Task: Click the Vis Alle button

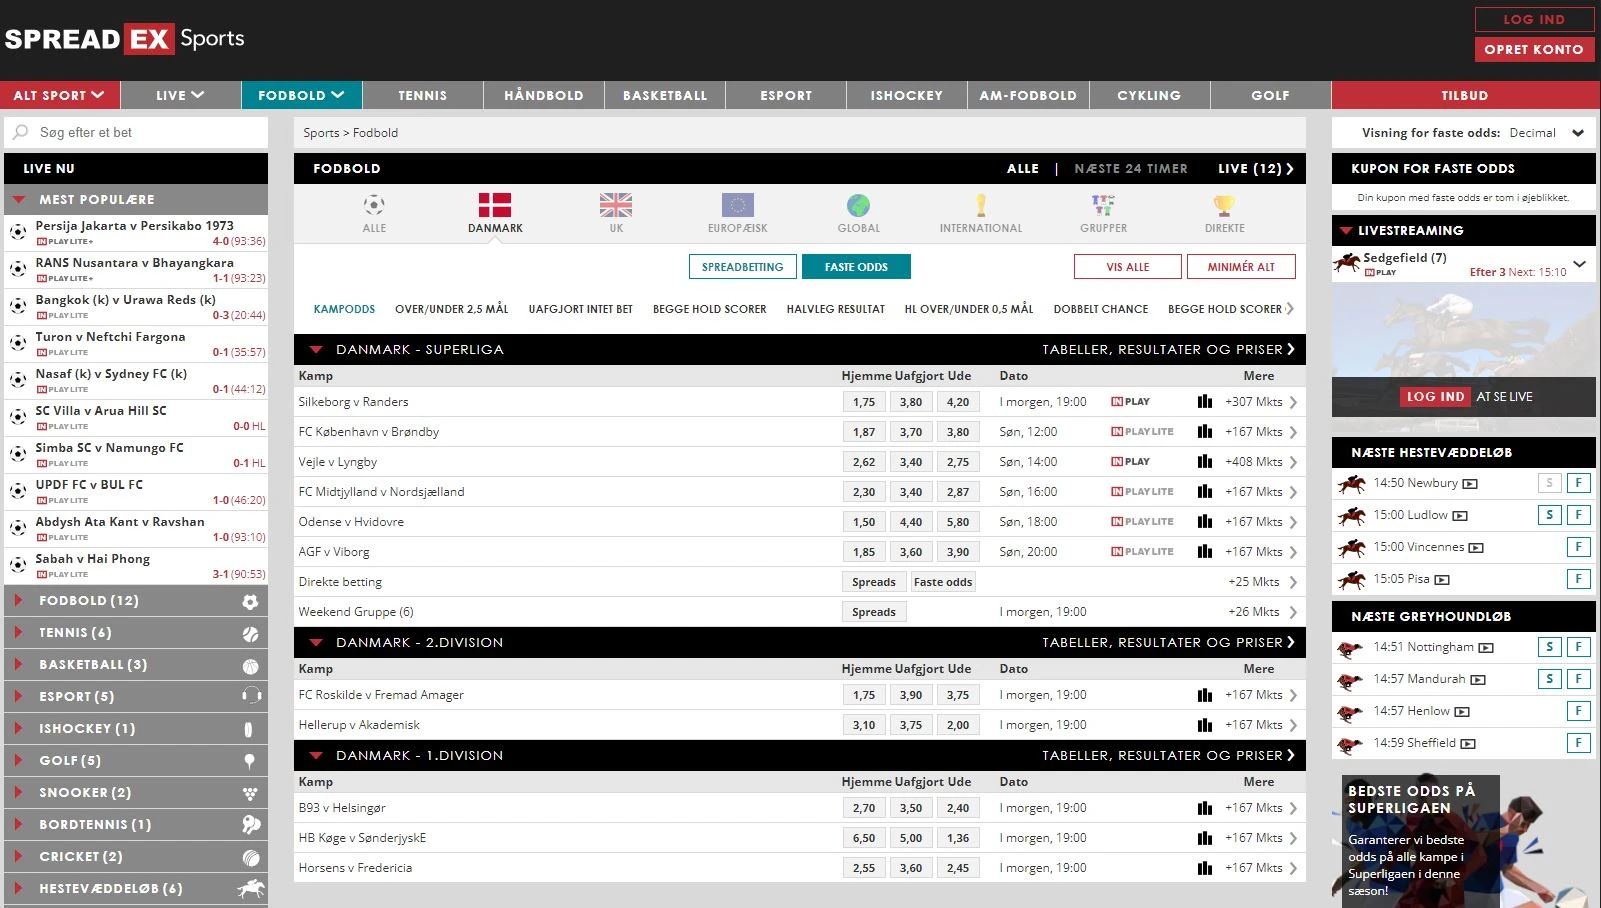Action: 1127,267
